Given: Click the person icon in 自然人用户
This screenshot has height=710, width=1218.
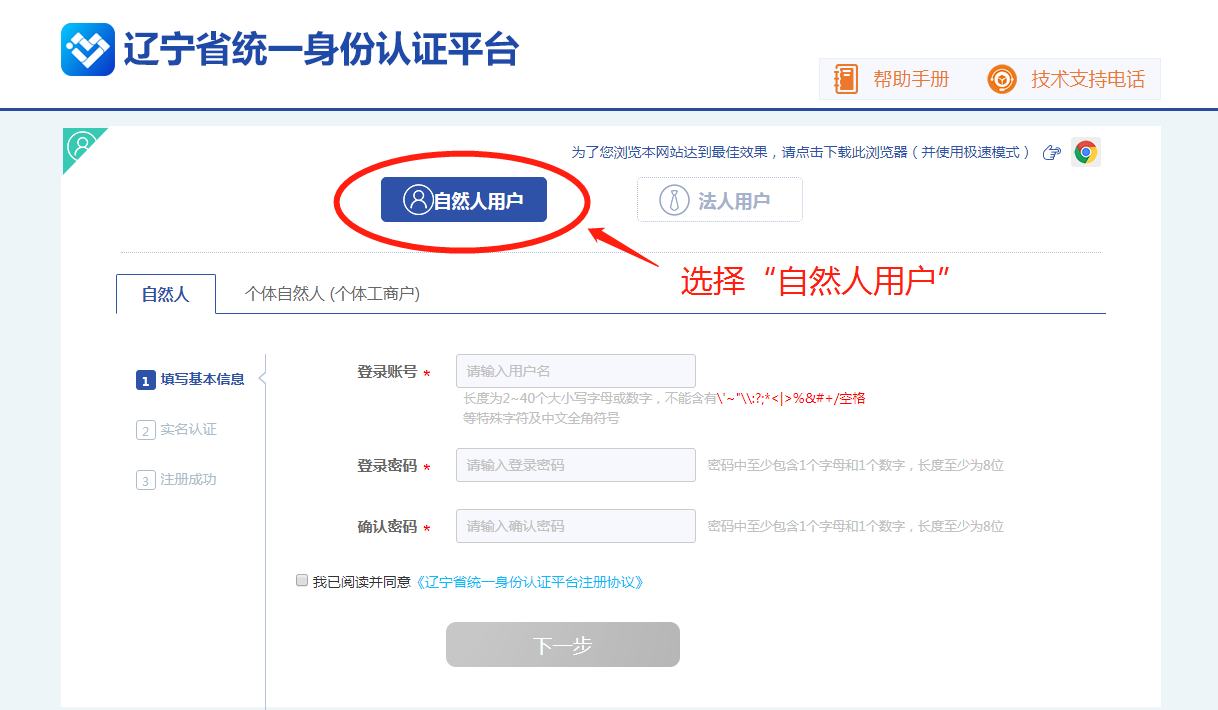Looking at the screenshot, I should 417,200.
